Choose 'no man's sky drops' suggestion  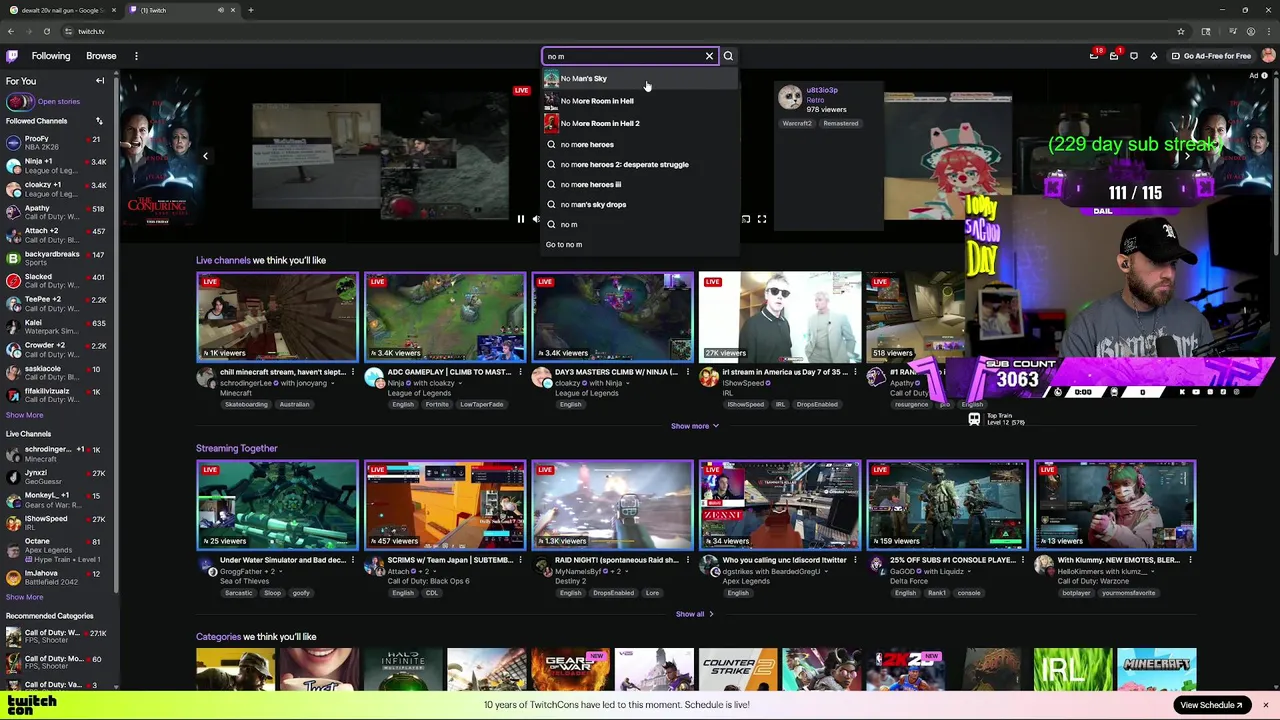click(640, 204)
